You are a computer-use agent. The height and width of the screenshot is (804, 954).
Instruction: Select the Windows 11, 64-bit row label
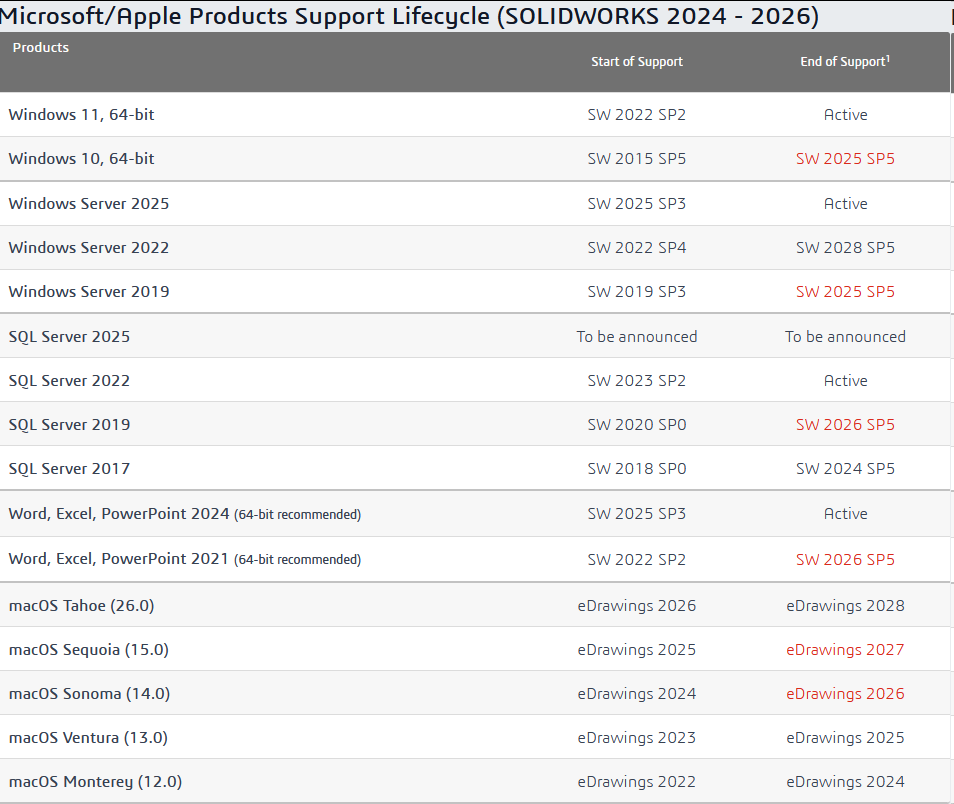coord(82,114)
